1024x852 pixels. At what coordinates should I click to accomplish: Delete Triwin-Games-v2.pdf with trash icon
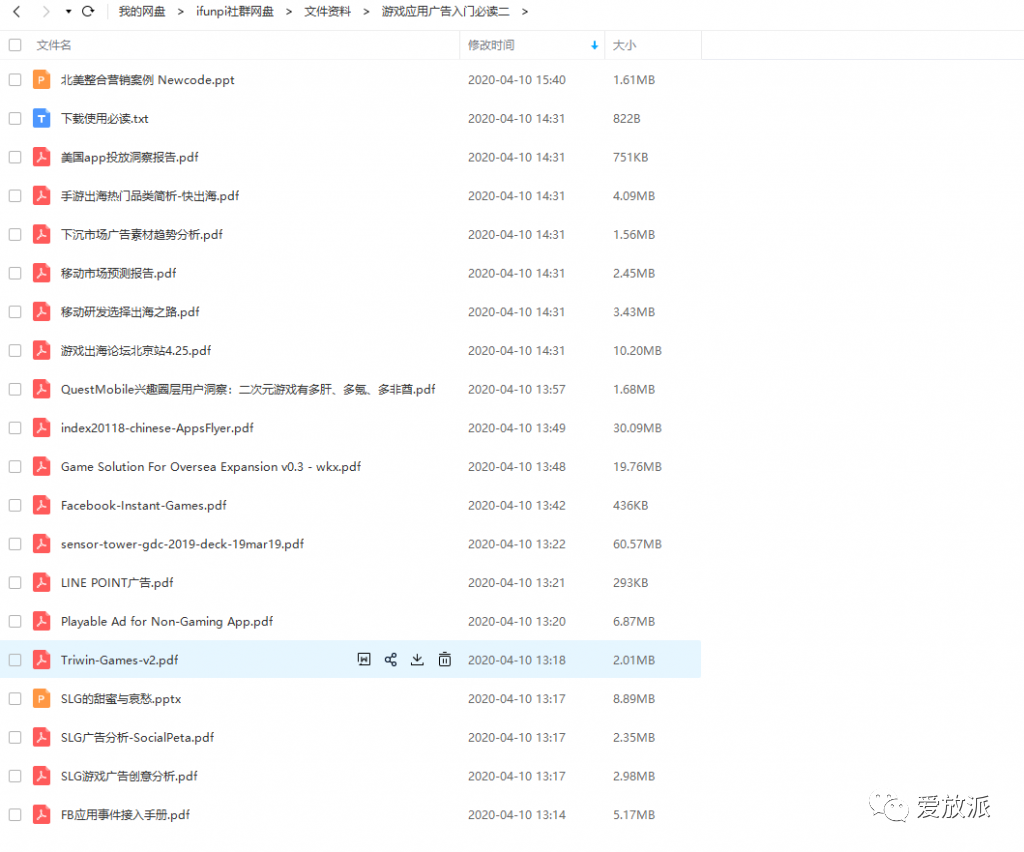coord(445,659)
